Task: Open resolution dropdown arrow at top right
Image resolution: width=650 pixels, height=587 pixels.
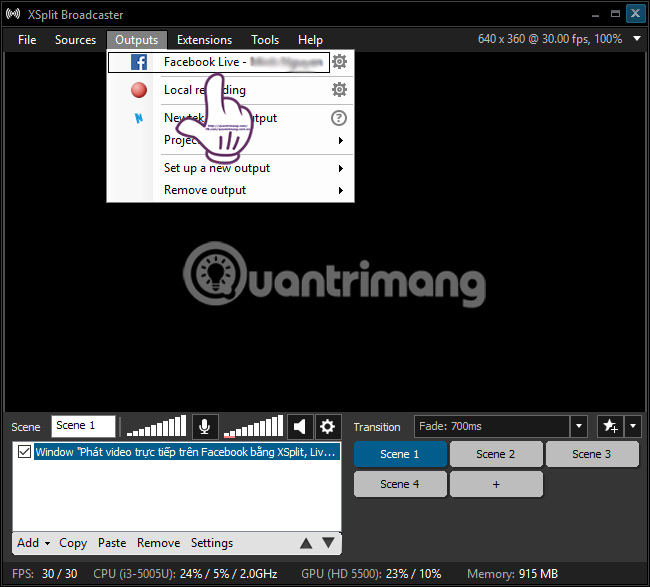Action: pos(638,39)
